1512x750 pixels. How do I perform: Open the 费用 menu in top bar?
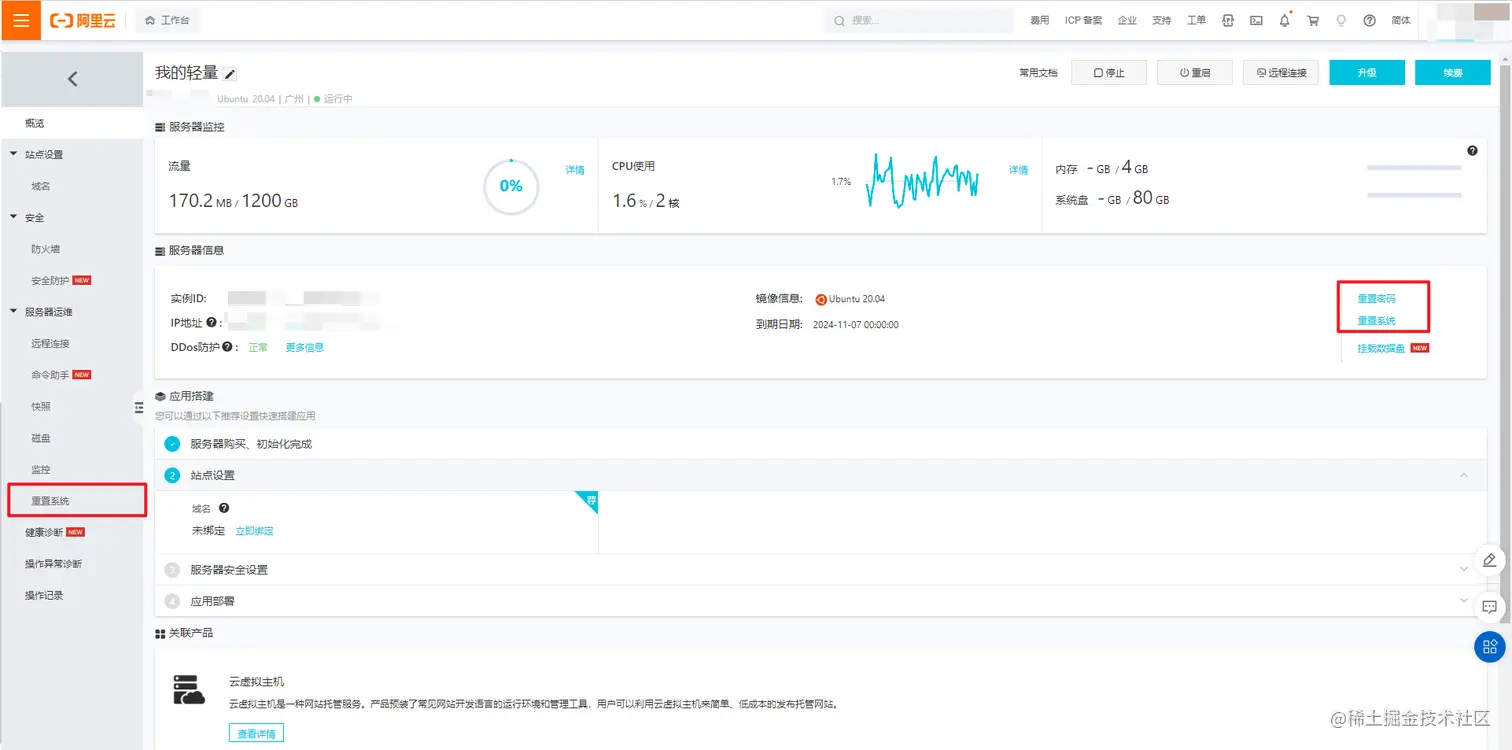(x=1039, y=20)
